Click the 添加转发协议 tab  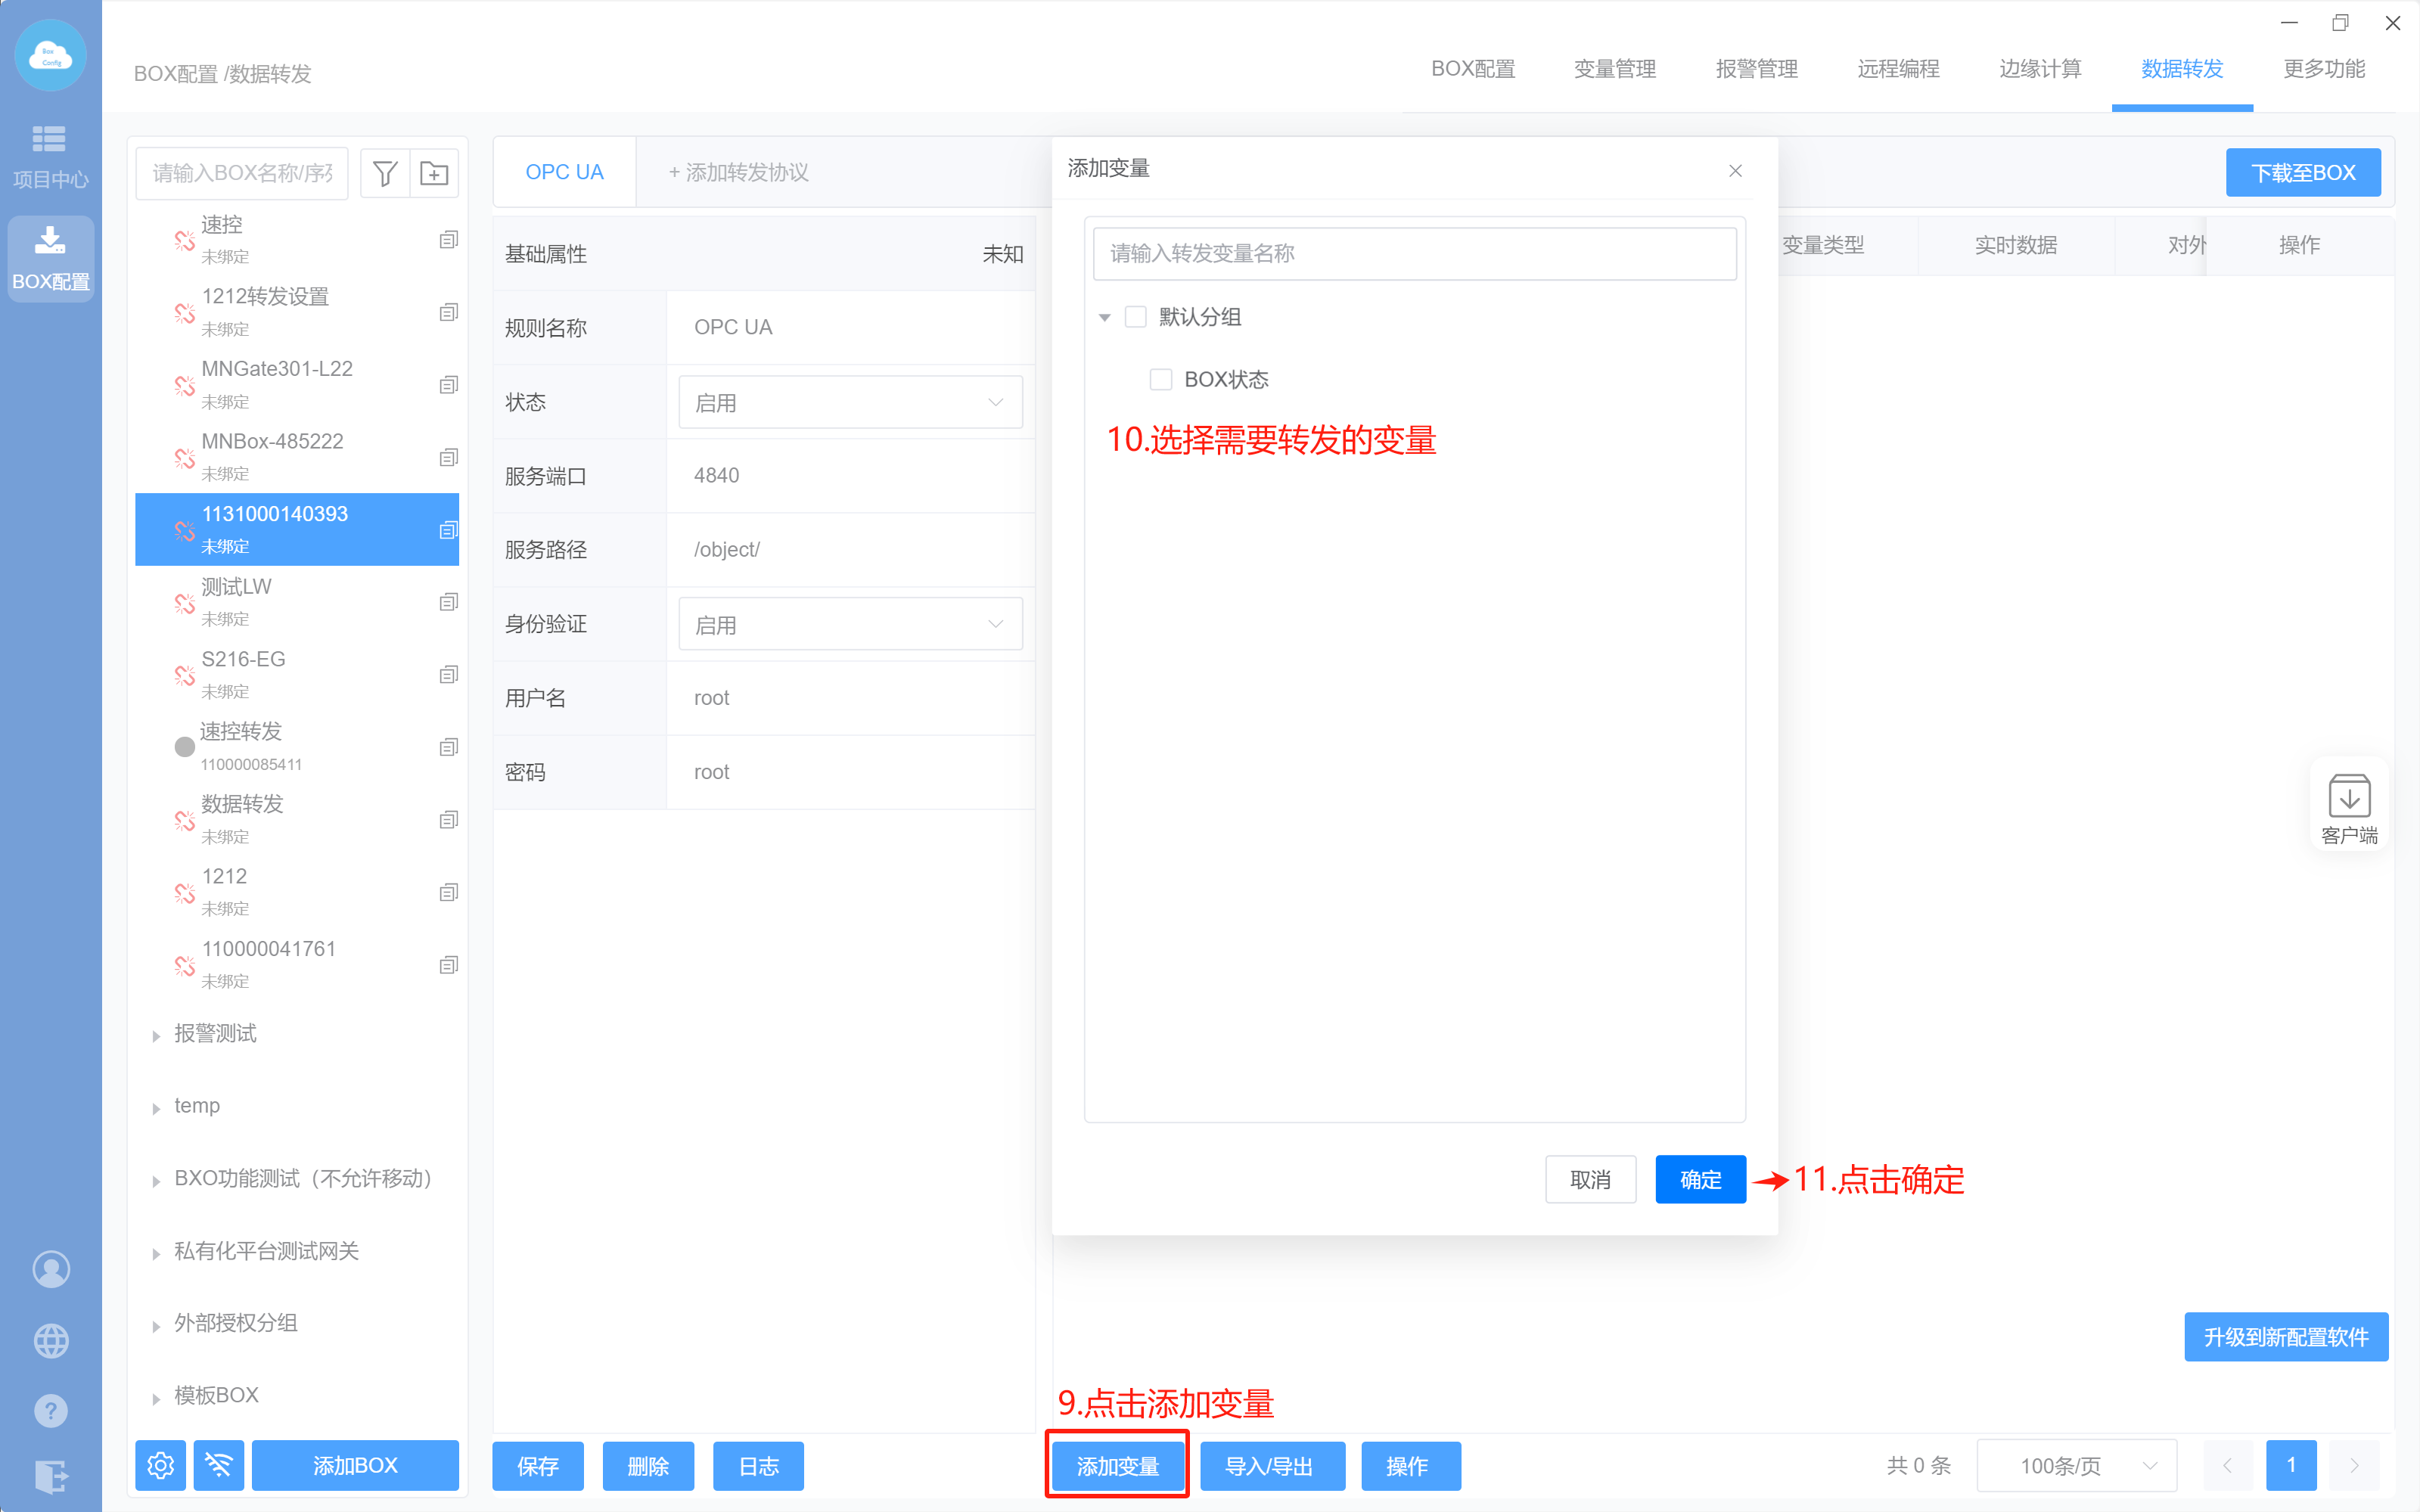[738, 172]
